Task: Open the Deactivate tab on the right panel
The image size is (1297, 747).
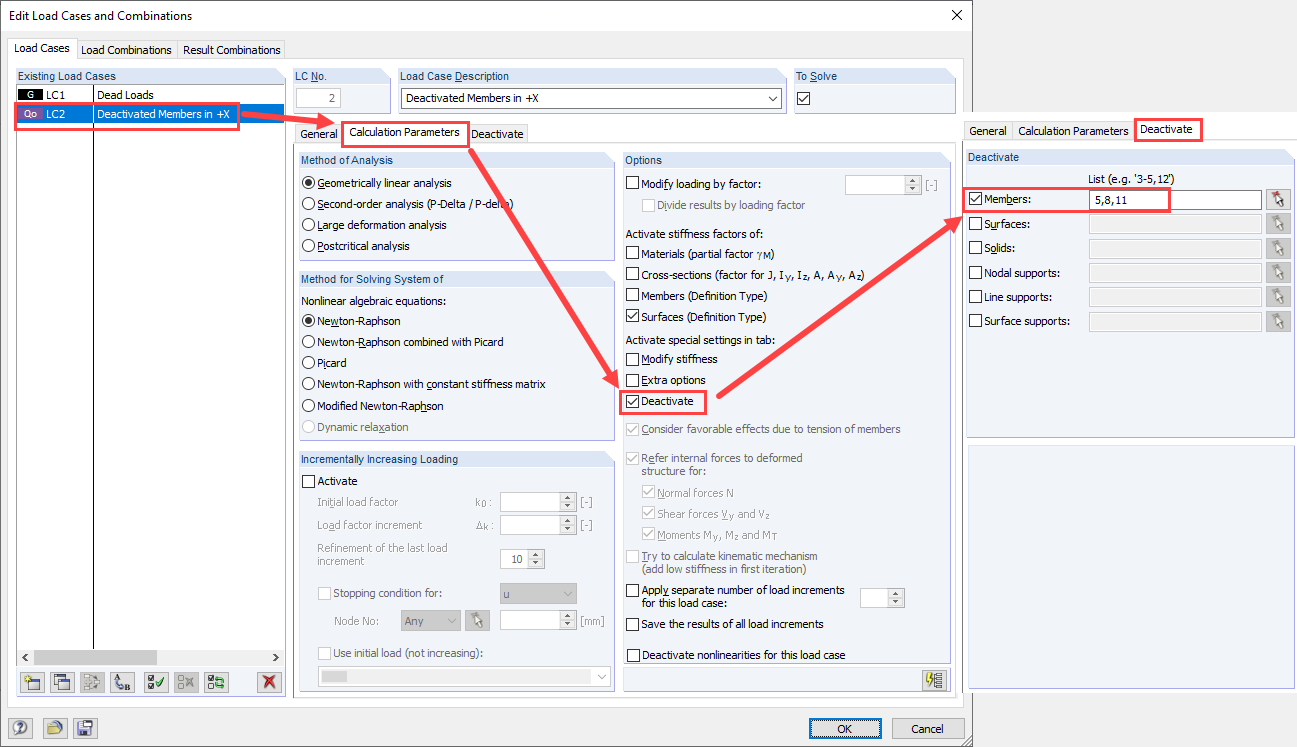Action: (1167, 130)
